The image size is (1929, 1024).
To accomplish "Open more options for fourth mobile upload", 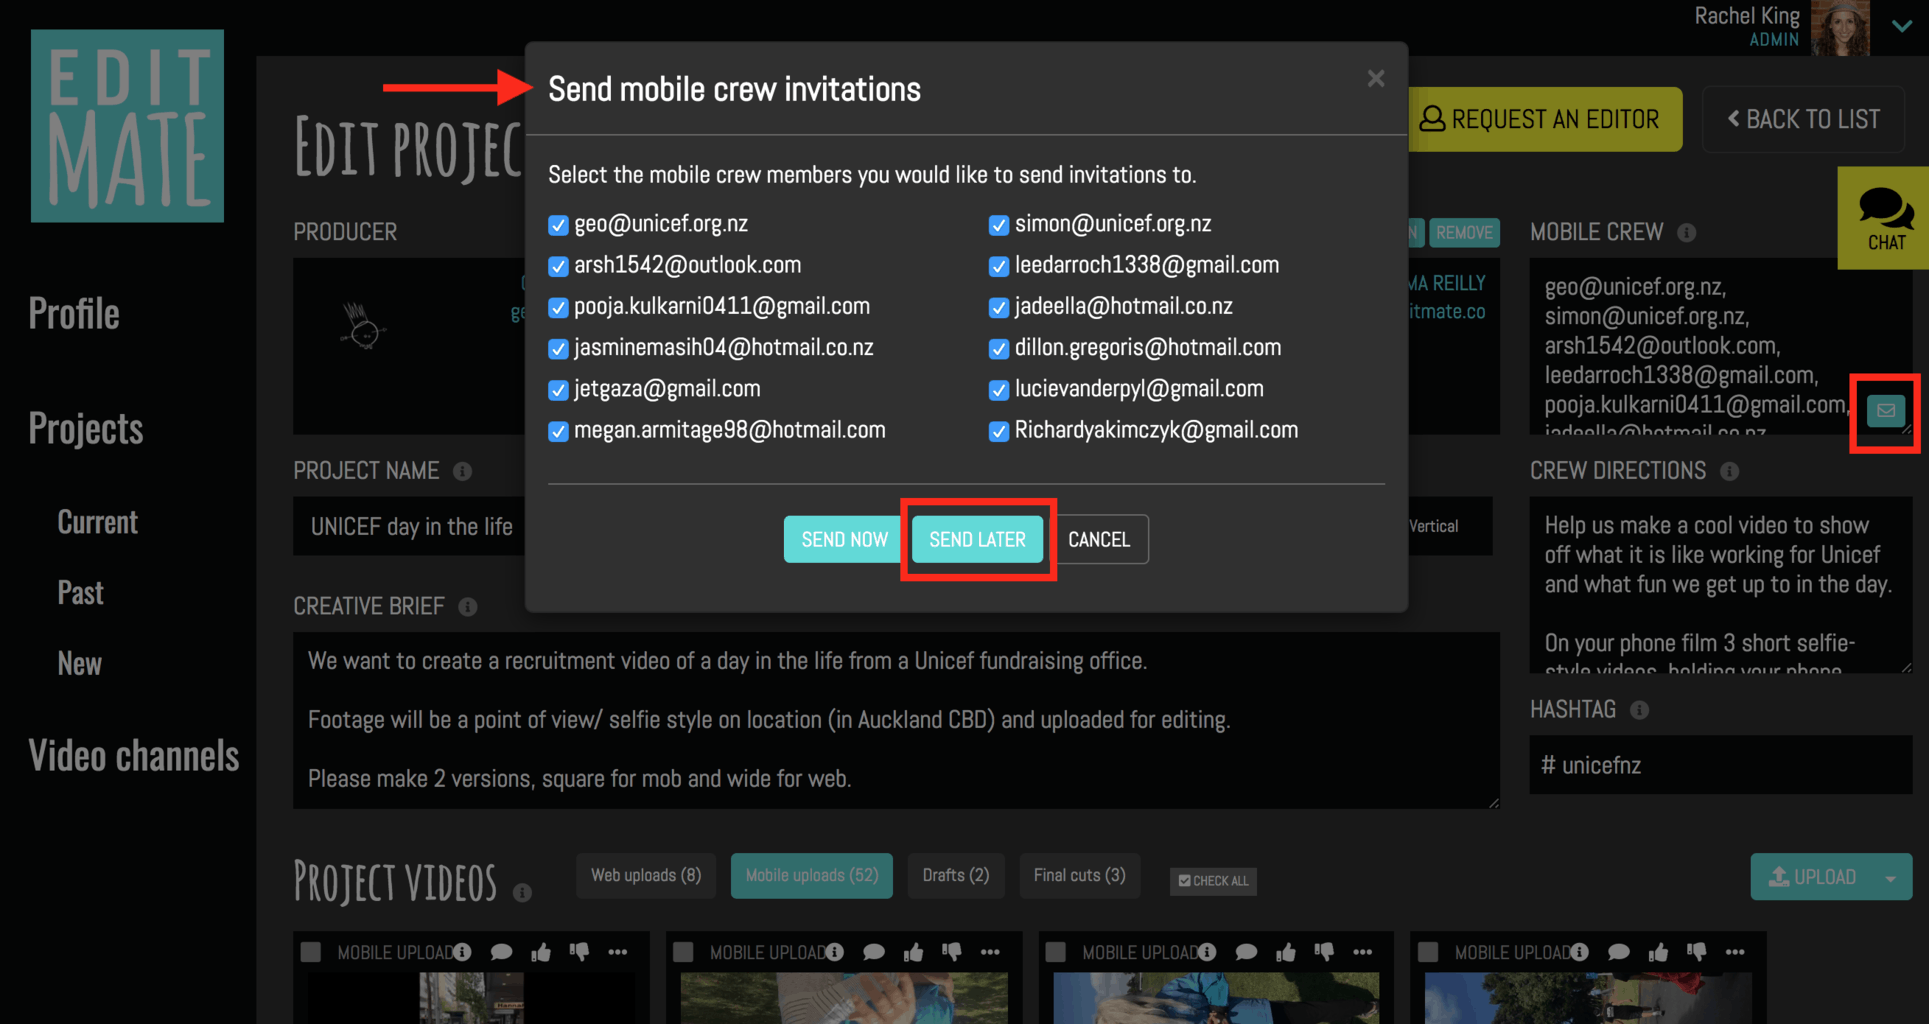I will pyautogui.click(x=1735, y=952).
